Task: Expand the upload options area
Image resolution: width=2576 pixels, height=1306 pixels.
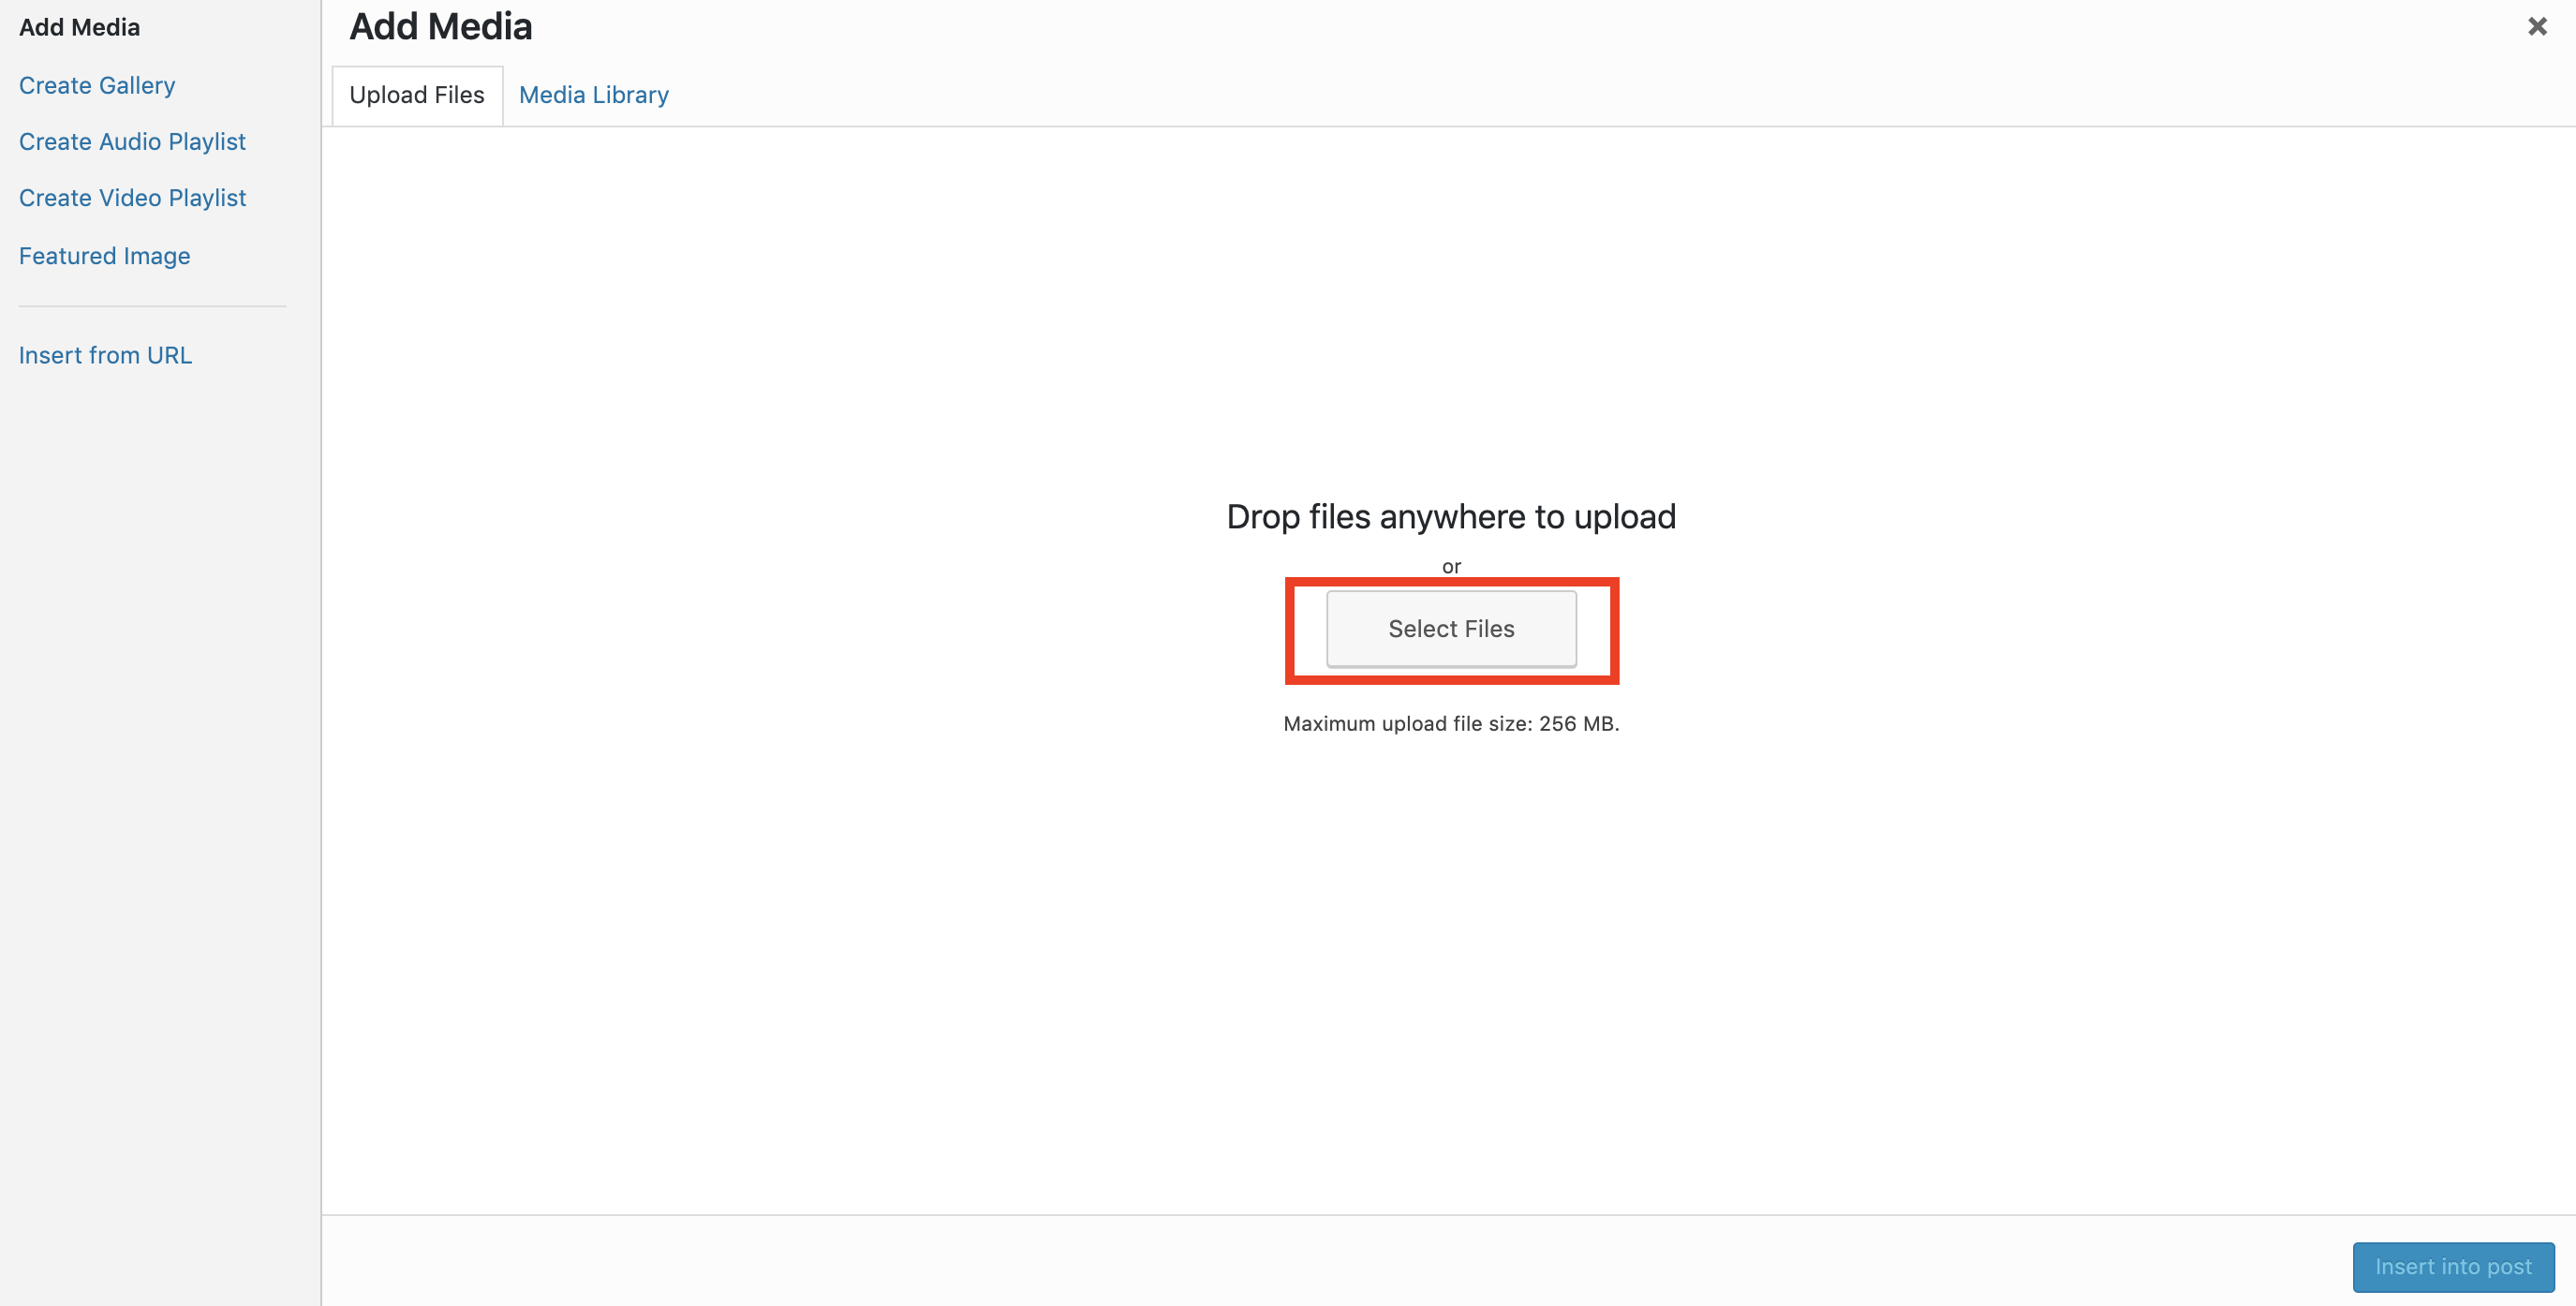Action: tap(1450, 628)
